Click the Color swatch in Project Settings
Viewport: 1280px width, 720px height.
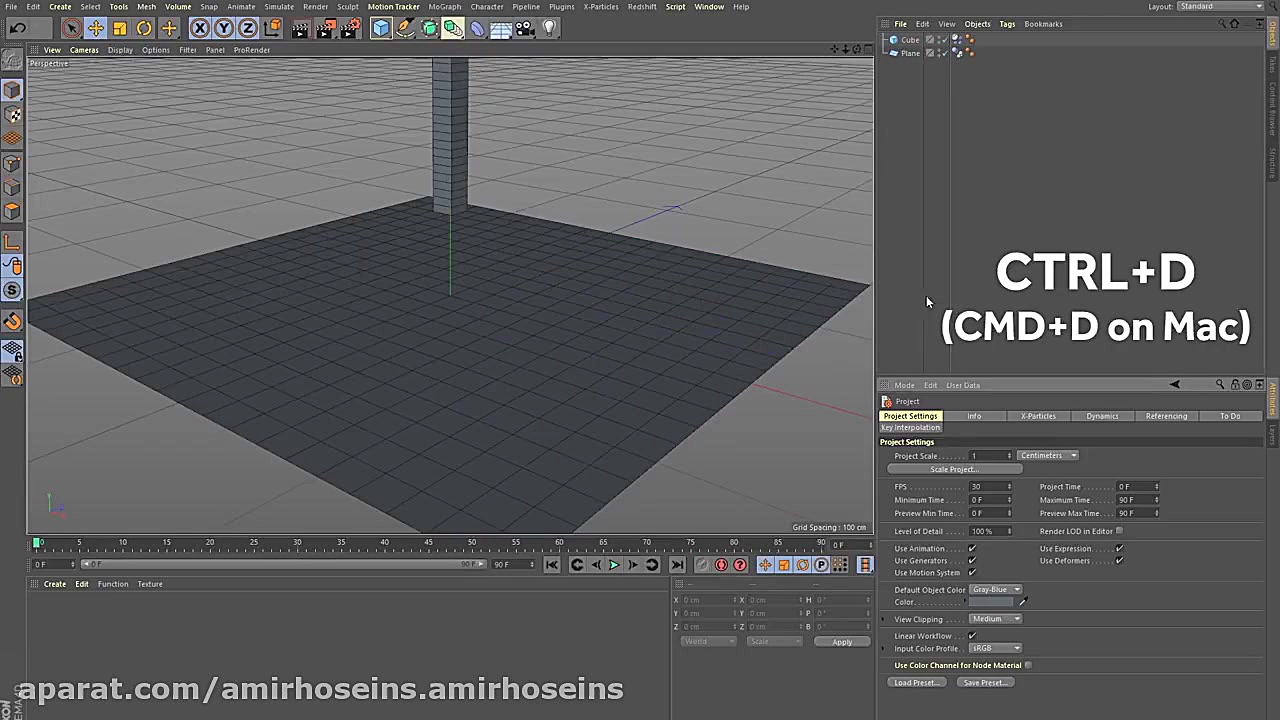pyautogui.click(x=990, y=601)
